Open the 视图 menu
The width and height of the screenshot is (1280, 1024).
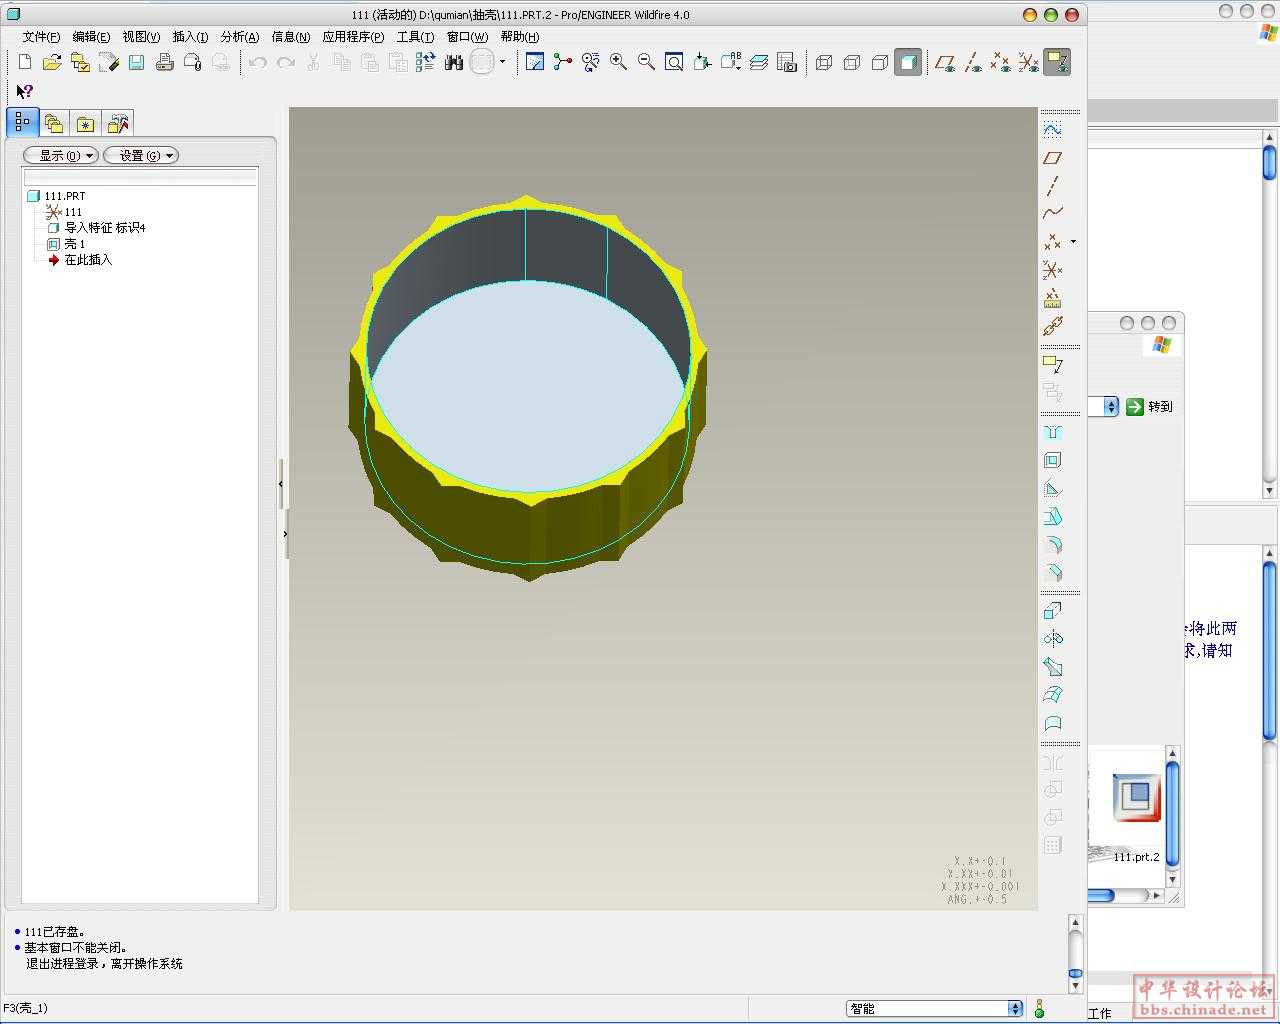pos(141,37)
